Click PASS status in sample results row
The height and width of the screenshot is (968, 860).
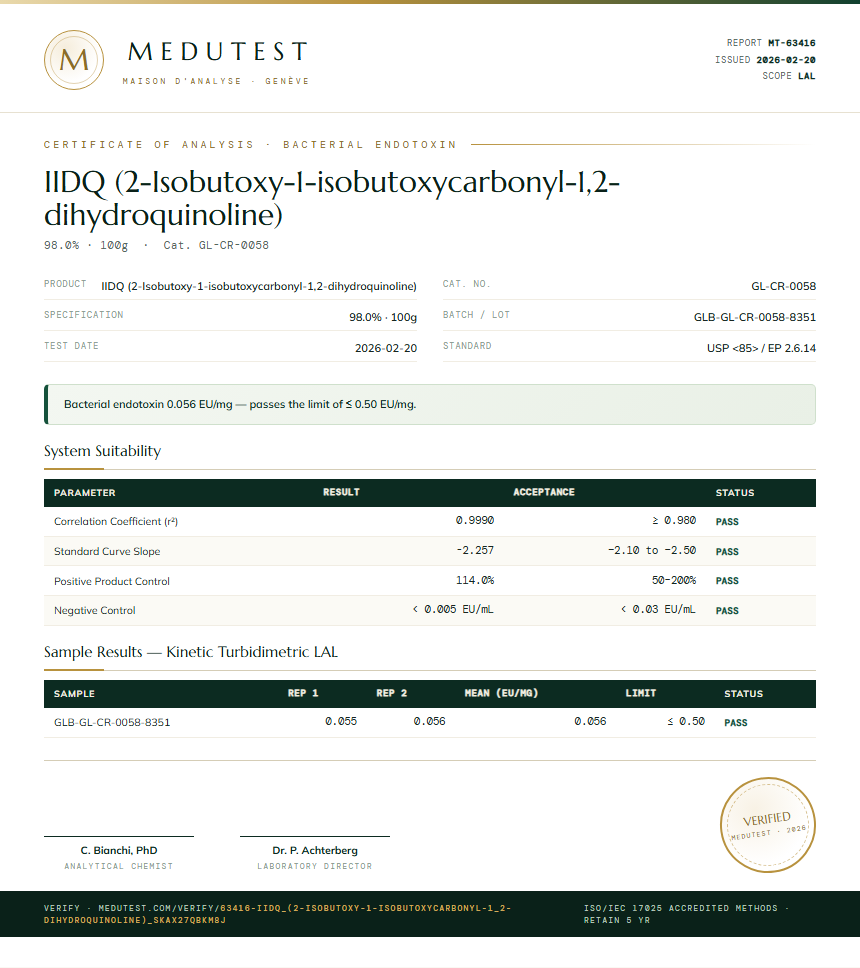pyautogui.click(x=736, y=722)
